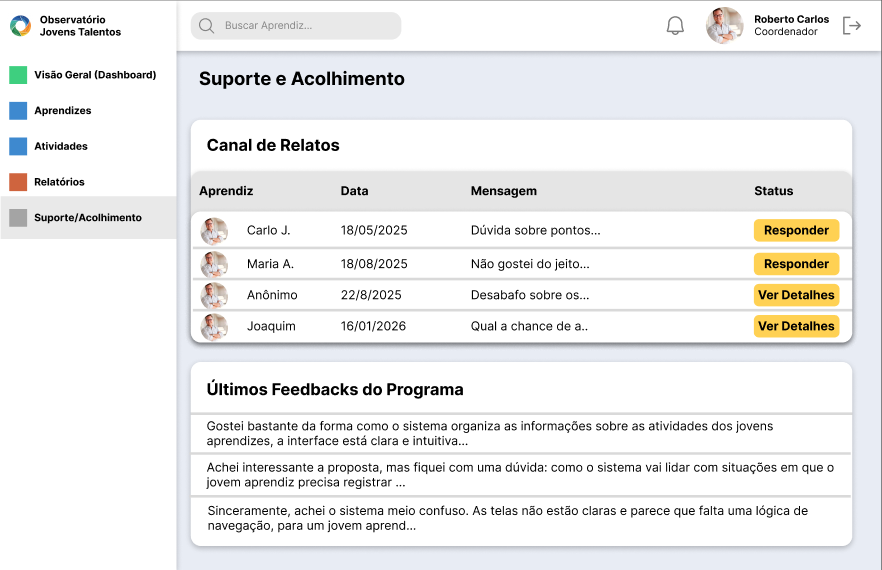
Task: Click the green Visão Geral icon square
Action: click(x=18, y=75)
